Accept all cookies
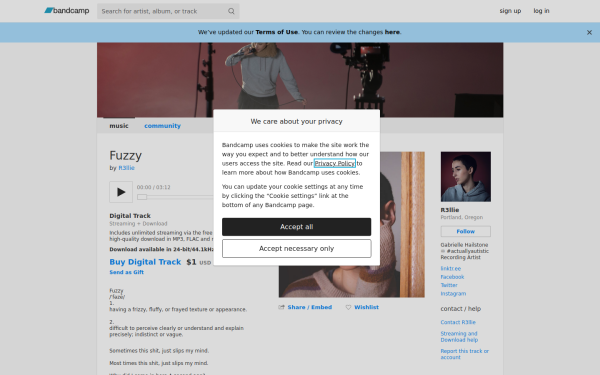This screenshot has width=600, height=375. pos(297,227)
